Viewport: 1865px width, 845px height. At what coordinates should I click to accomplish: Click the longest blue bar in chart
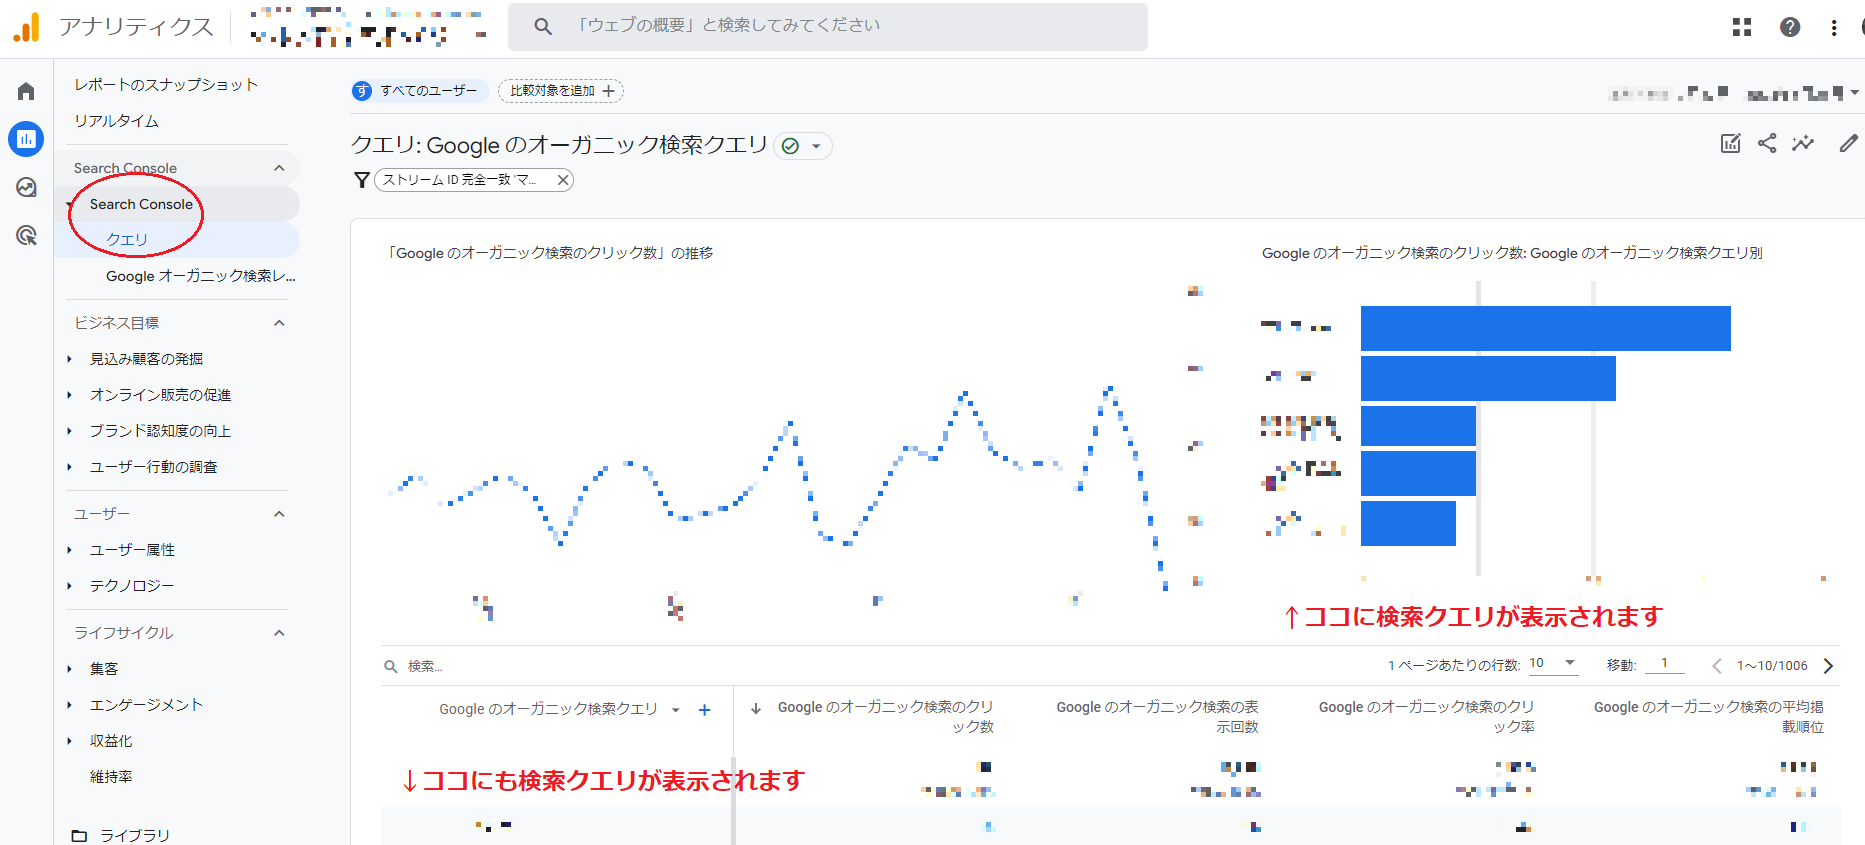click(1545, 328)
